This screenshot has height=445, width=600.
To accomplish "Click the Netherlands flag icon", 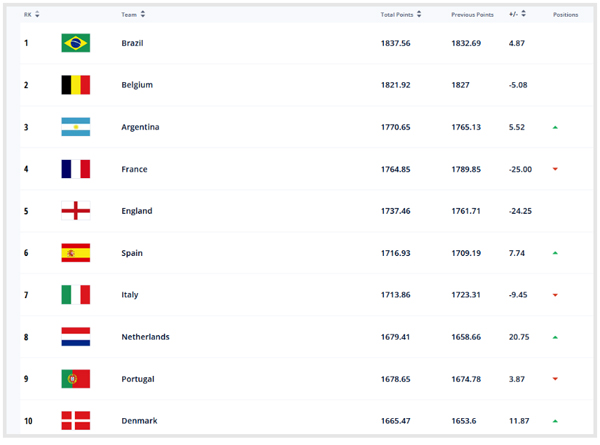I will [x=75, y=337].
